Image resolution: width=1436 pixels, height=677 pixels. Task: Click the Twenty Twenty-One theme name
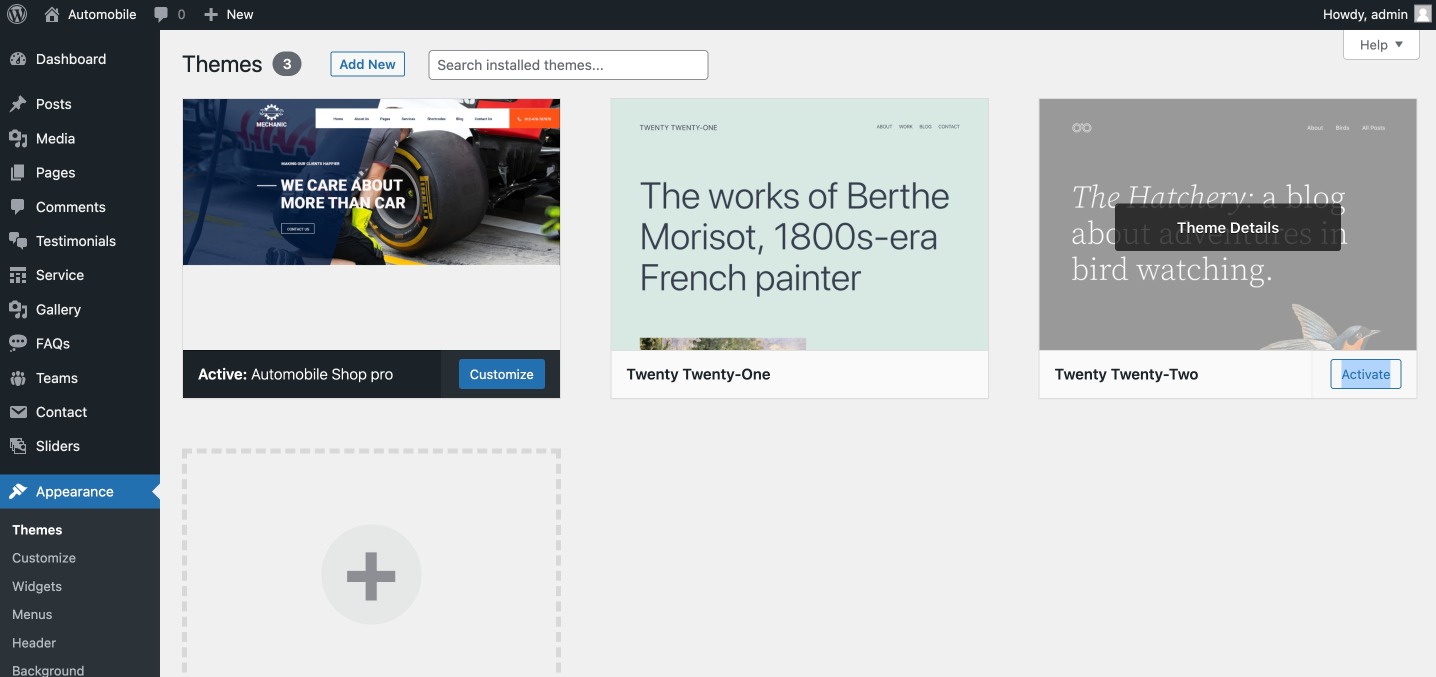click(698, 374)
